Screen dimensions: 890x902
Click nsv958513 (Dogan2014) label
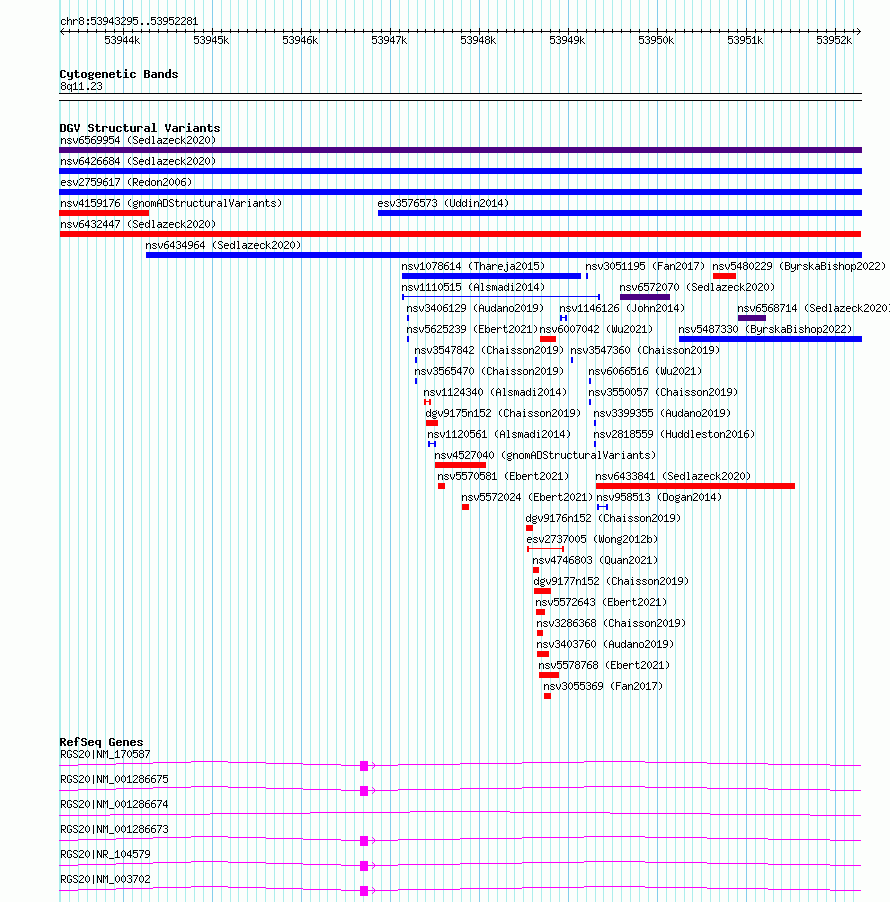pos(659,497)
